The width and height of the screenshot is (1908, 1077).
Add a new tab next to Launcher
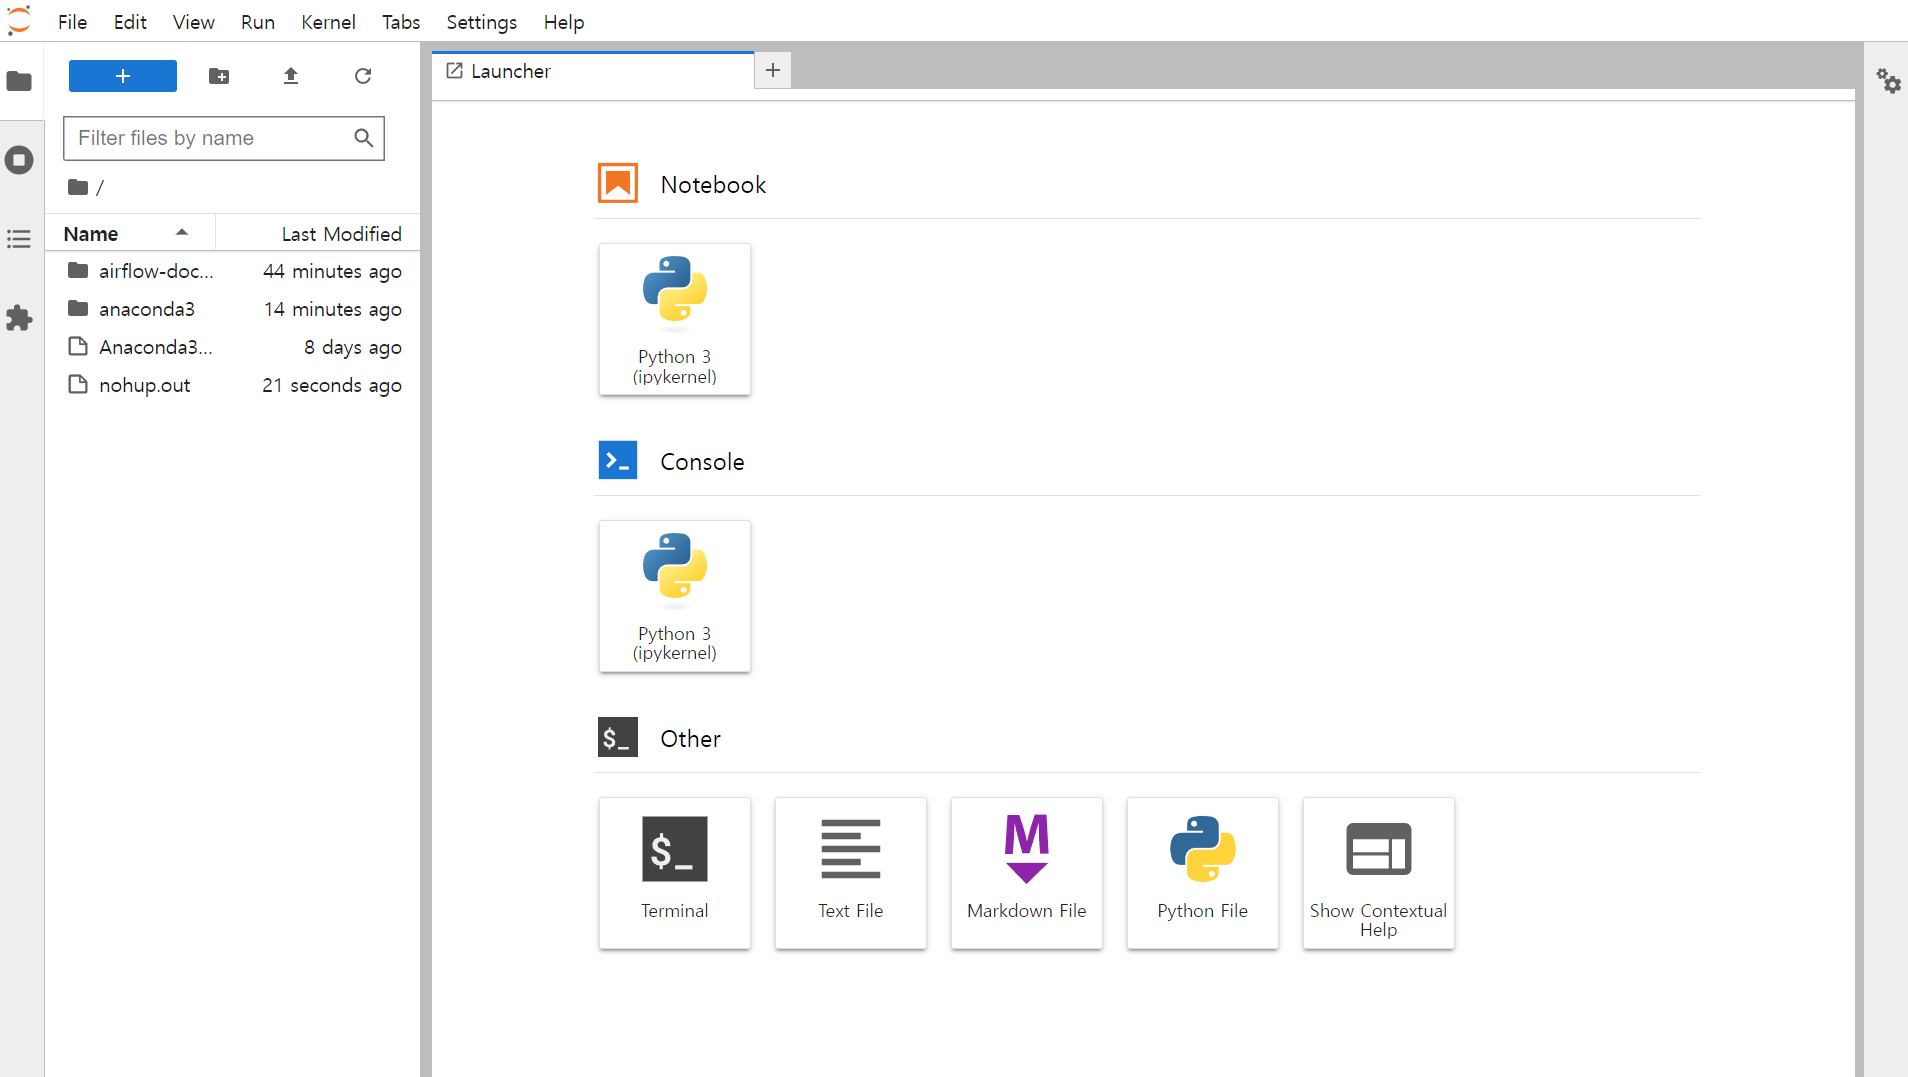pos(773,70)
